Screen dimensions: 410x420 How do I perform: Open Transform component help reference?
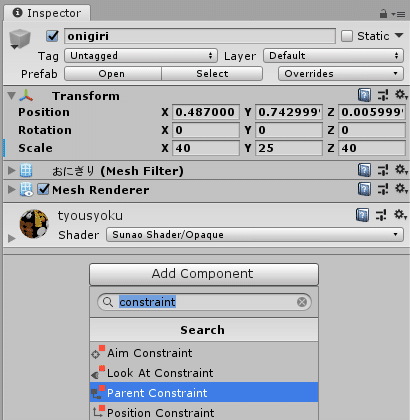[x=364, y=95]
